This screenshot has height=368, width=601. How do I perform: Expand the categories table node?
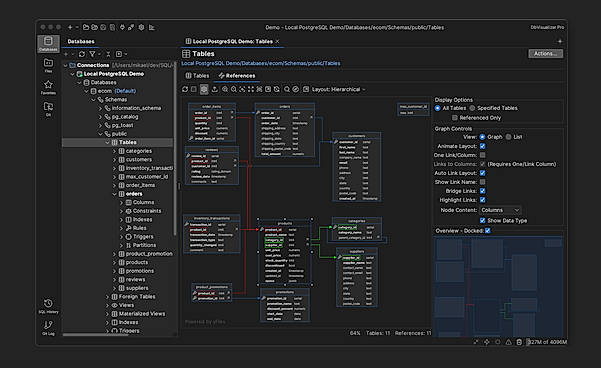tap(114, 151)
